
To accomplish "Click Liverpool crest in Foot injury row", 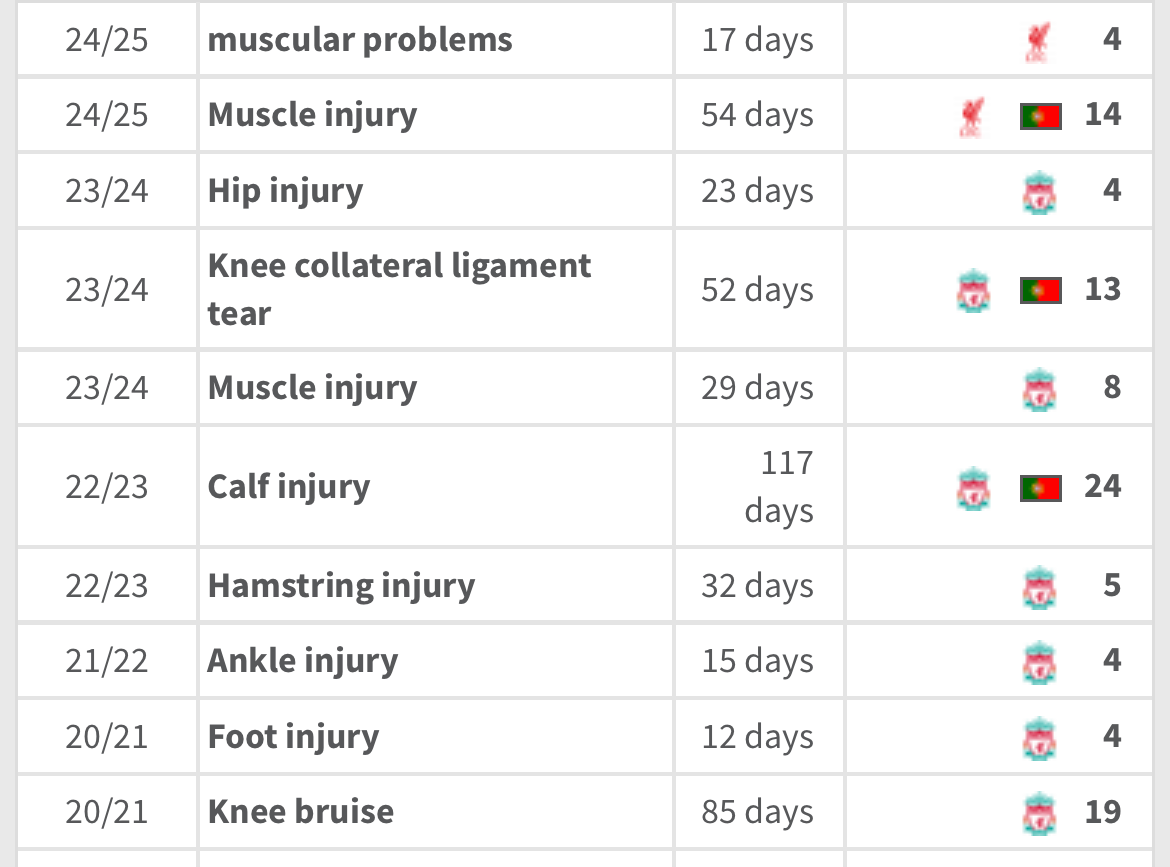I will click(1039, 739).
